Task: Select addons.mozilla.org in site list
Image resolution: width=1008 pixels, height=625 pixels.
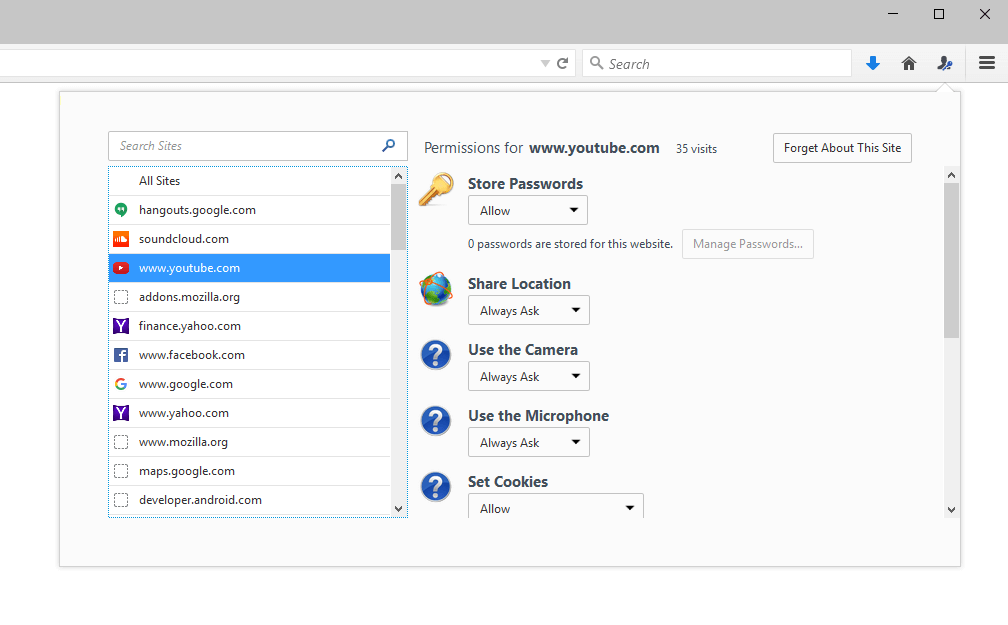Action: 249,297
